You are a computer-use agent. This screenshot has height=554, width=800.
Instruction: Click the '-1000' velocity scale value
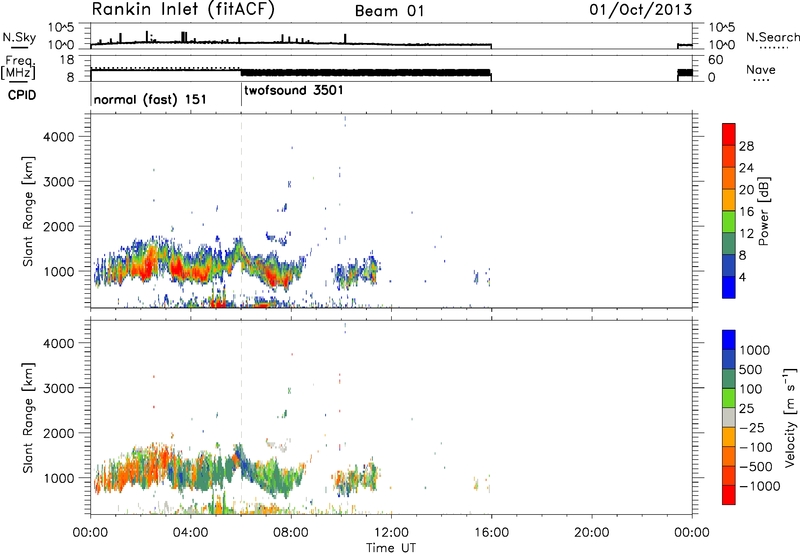point(760,486)
